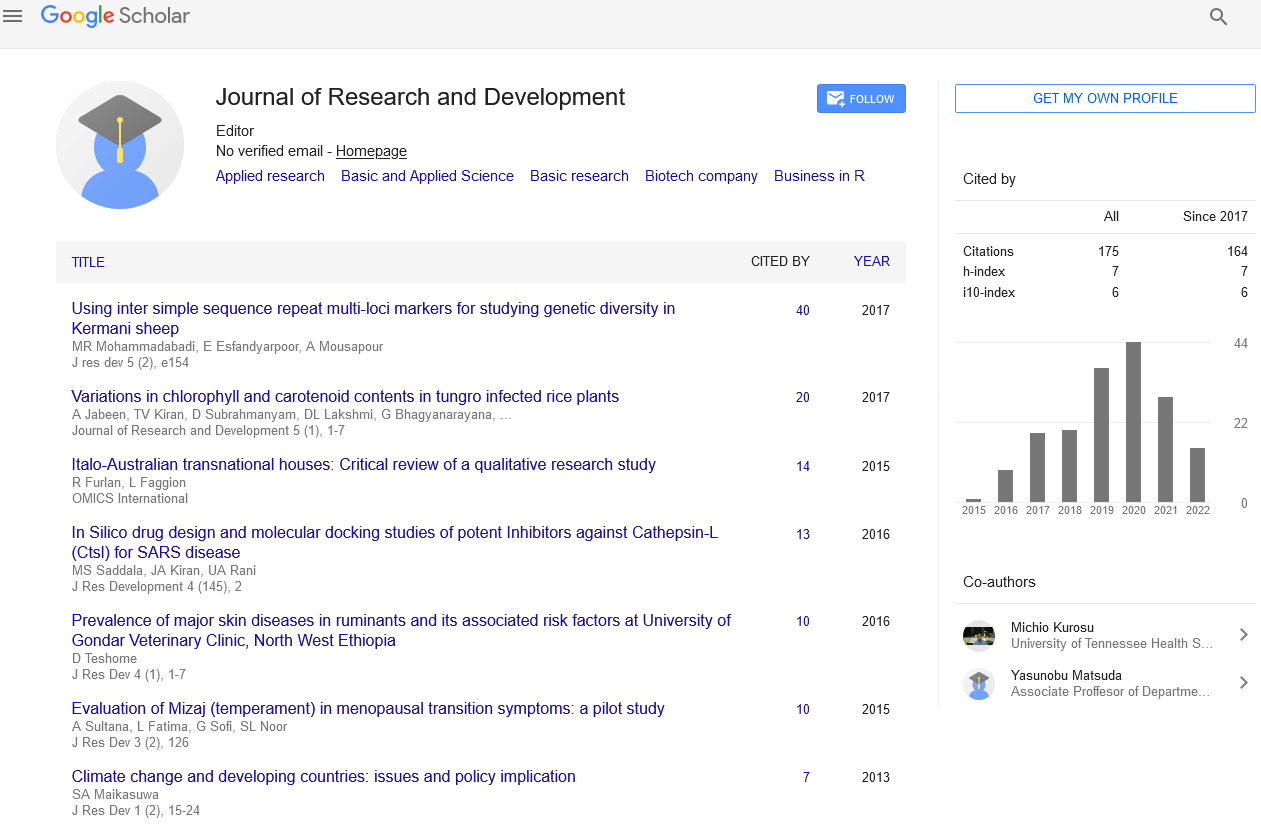
Task: Open the Homepage link
Action: point(371,151)
